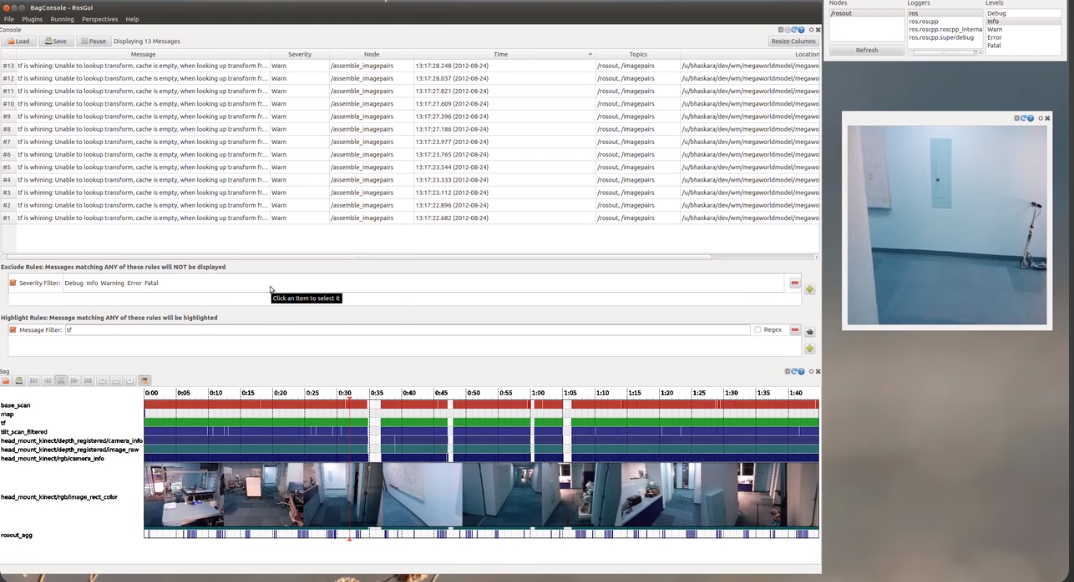
Task: Click the Time column sort arrow
Action: click(590, 54)
